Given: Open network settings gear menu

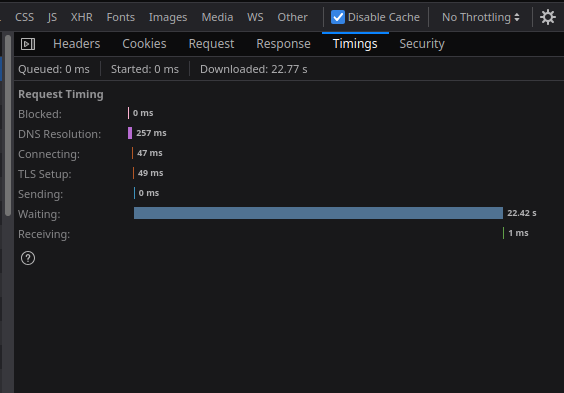Looking at the screenshot, I should click(547, 17).
